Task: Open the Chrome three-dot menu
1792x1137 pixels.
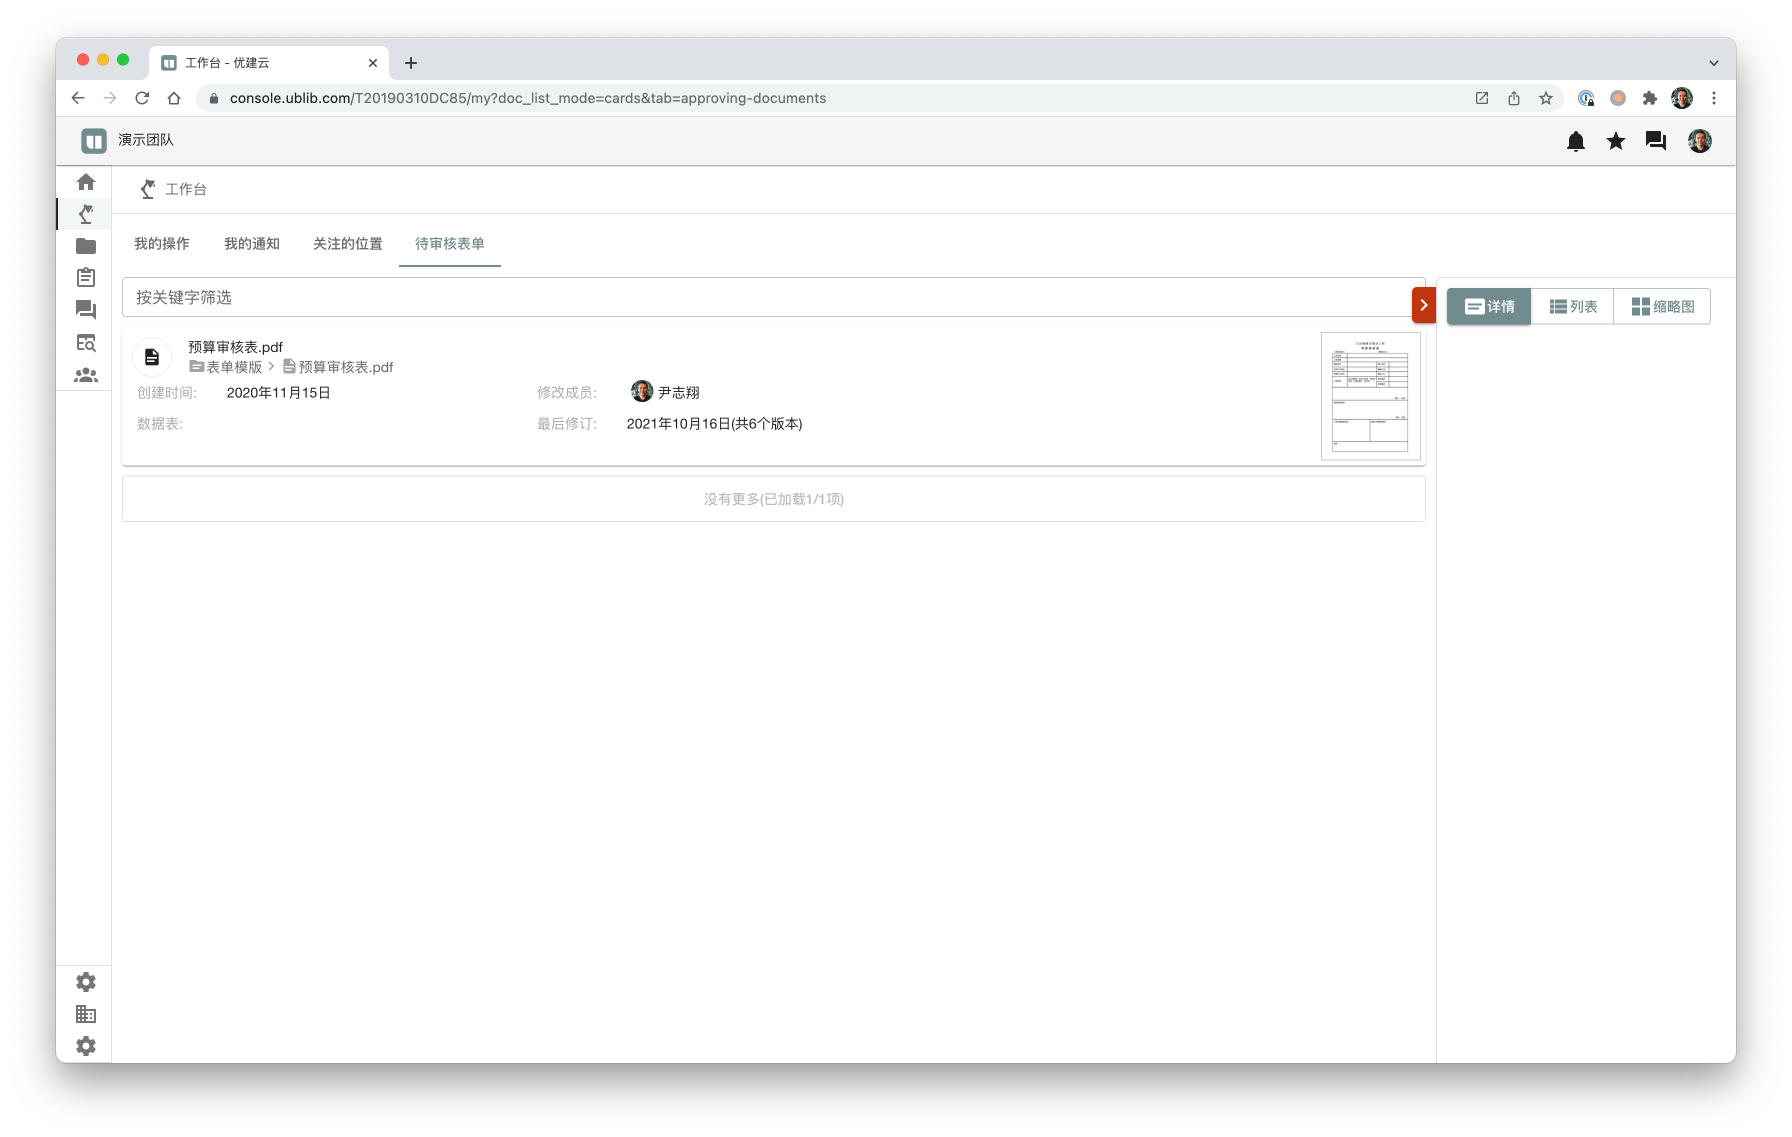Action: click(1714, 98)
